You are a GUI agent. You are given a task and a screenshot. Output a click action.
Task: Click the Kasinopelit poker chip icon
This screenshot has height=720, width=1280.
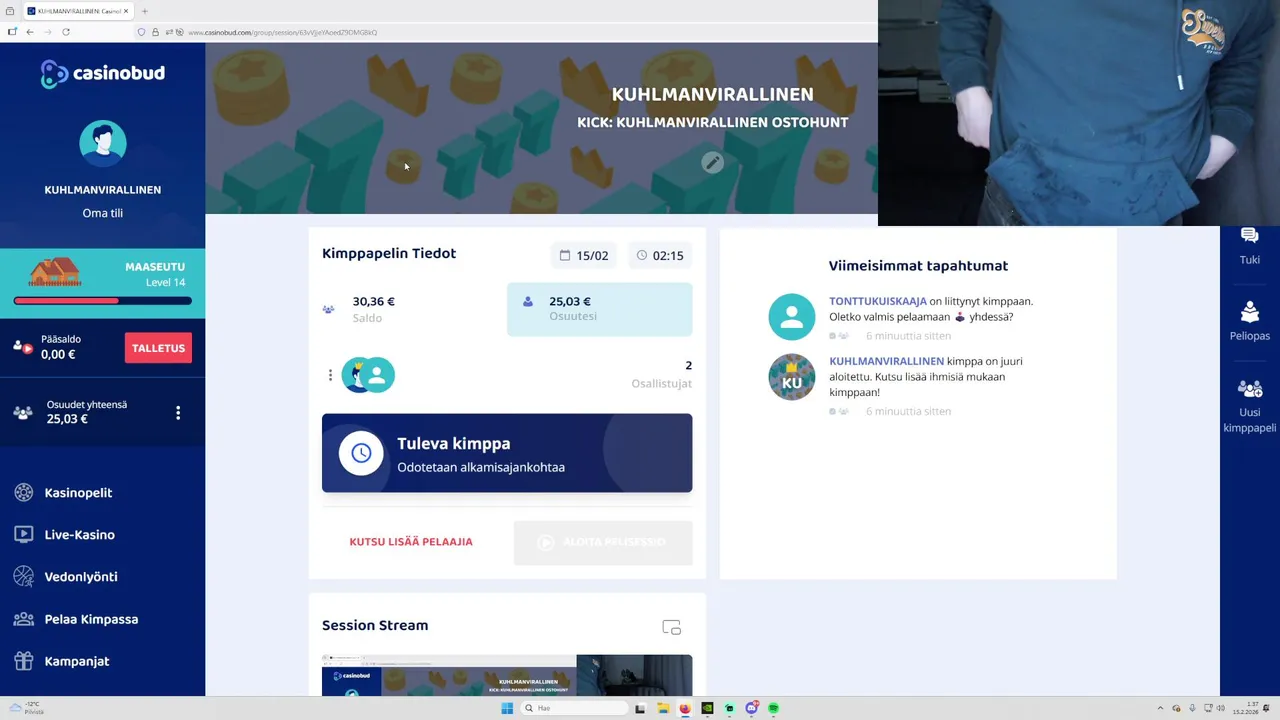point(23,492)
